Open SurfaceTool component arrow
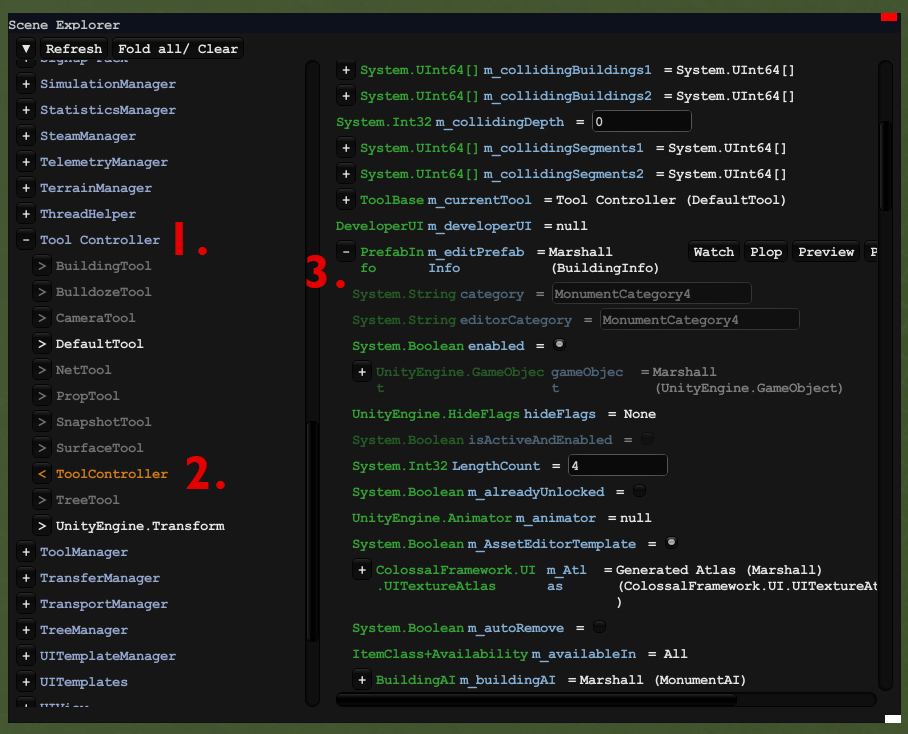This screenshot has height=734, width=908. [x=42, y=448]
